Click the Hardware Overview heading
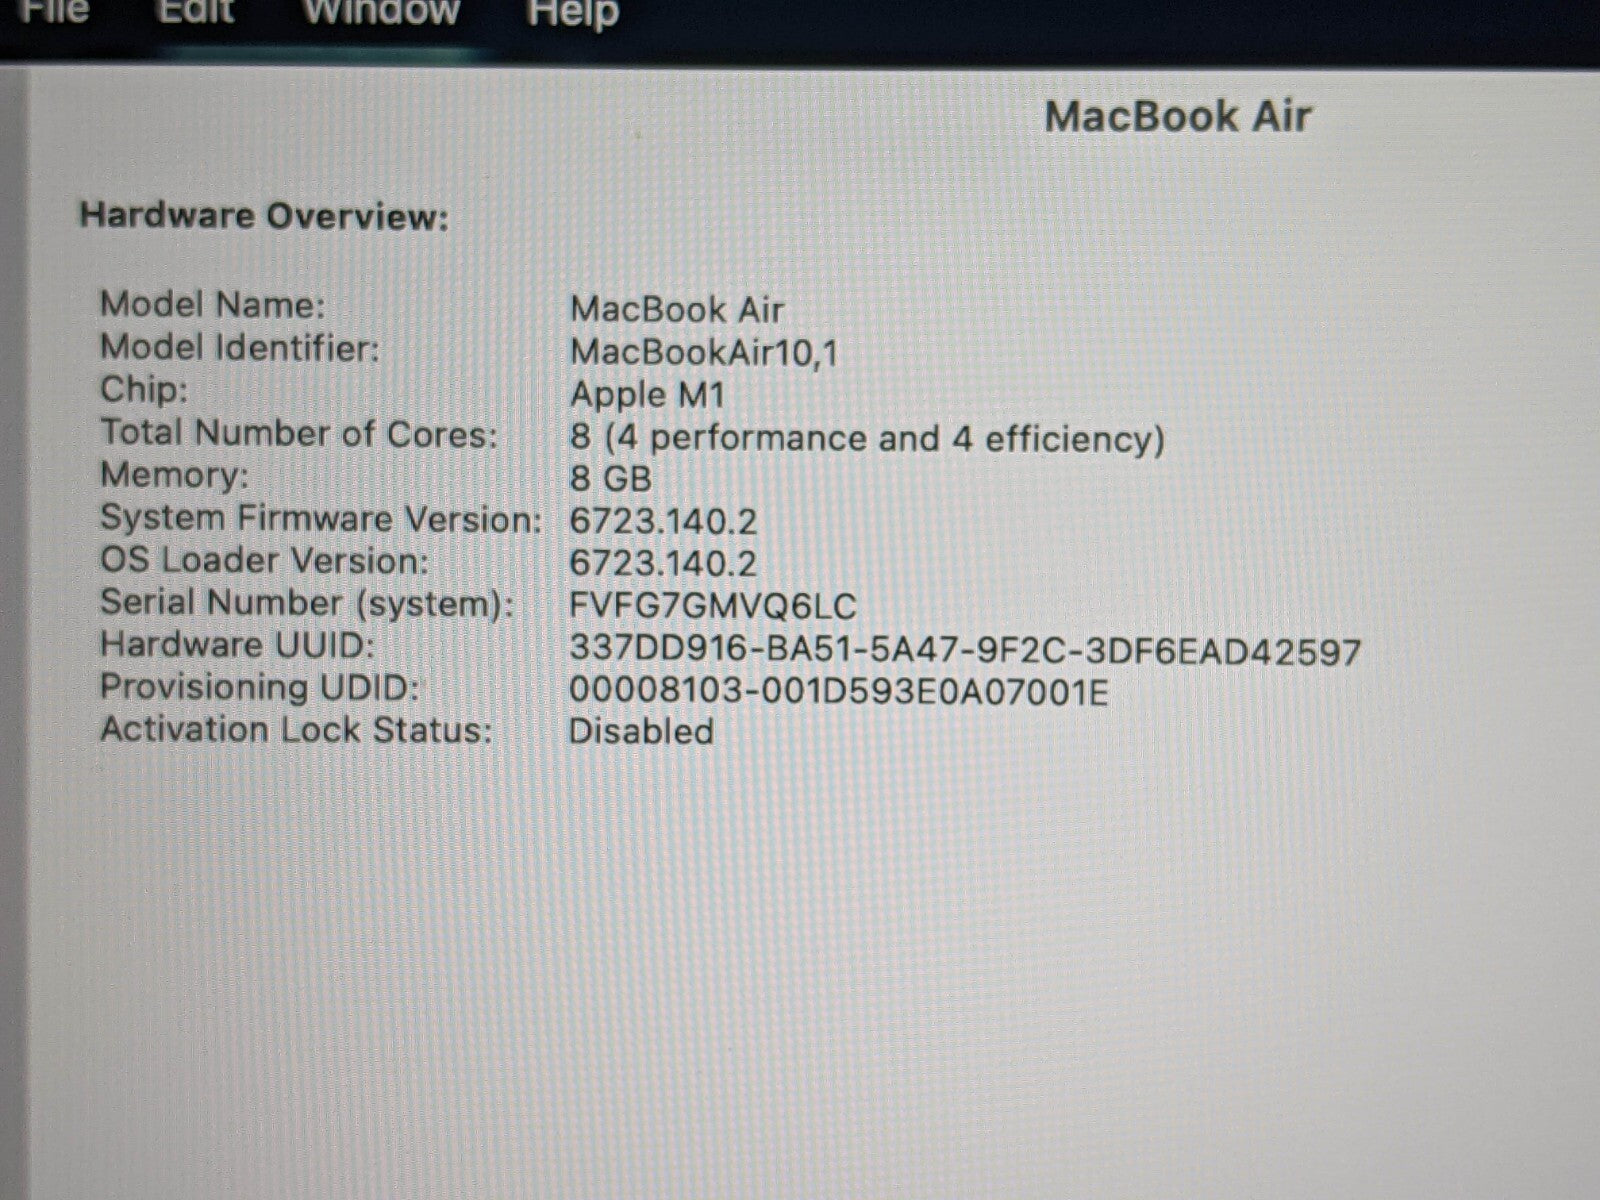Viewport: 1600px width, 1200px height. pos(264,216)
